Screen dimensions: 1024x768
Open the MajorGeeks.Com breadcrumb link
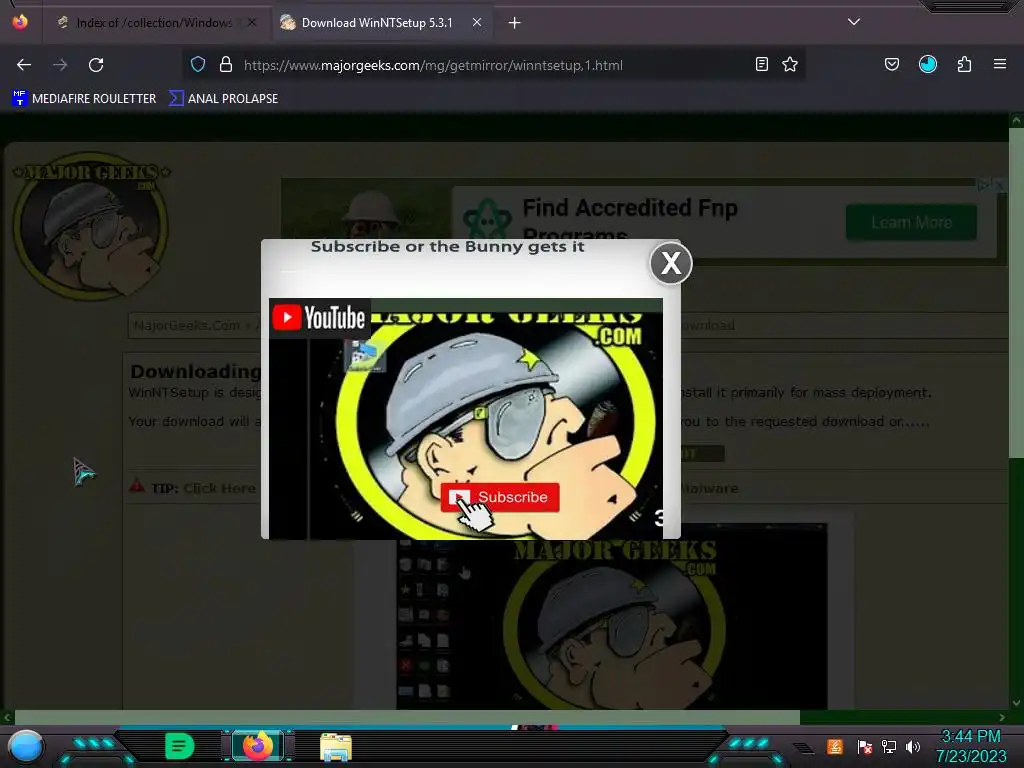point(187,325)
